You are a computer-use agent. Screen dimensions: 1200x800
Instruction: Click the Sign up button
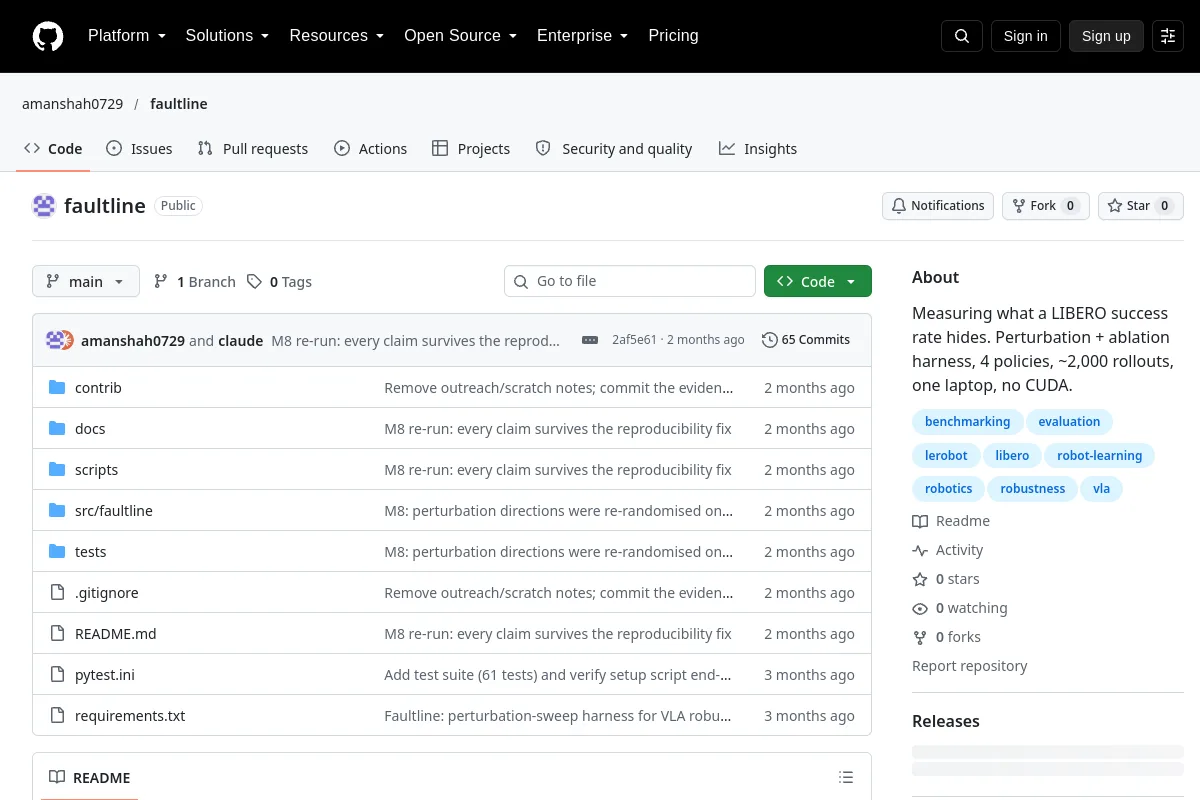click(x=1106, y=36)
